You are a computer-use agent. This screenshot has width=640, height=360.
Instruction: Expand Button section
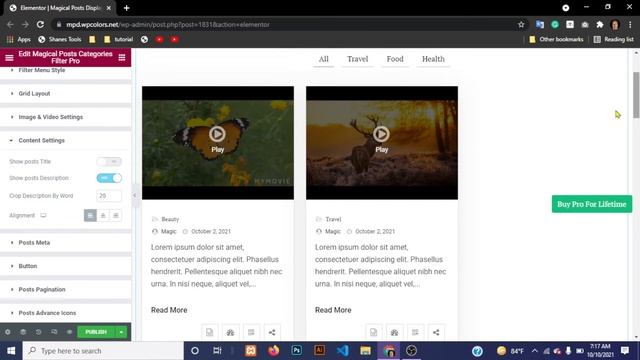coord(65,266)
